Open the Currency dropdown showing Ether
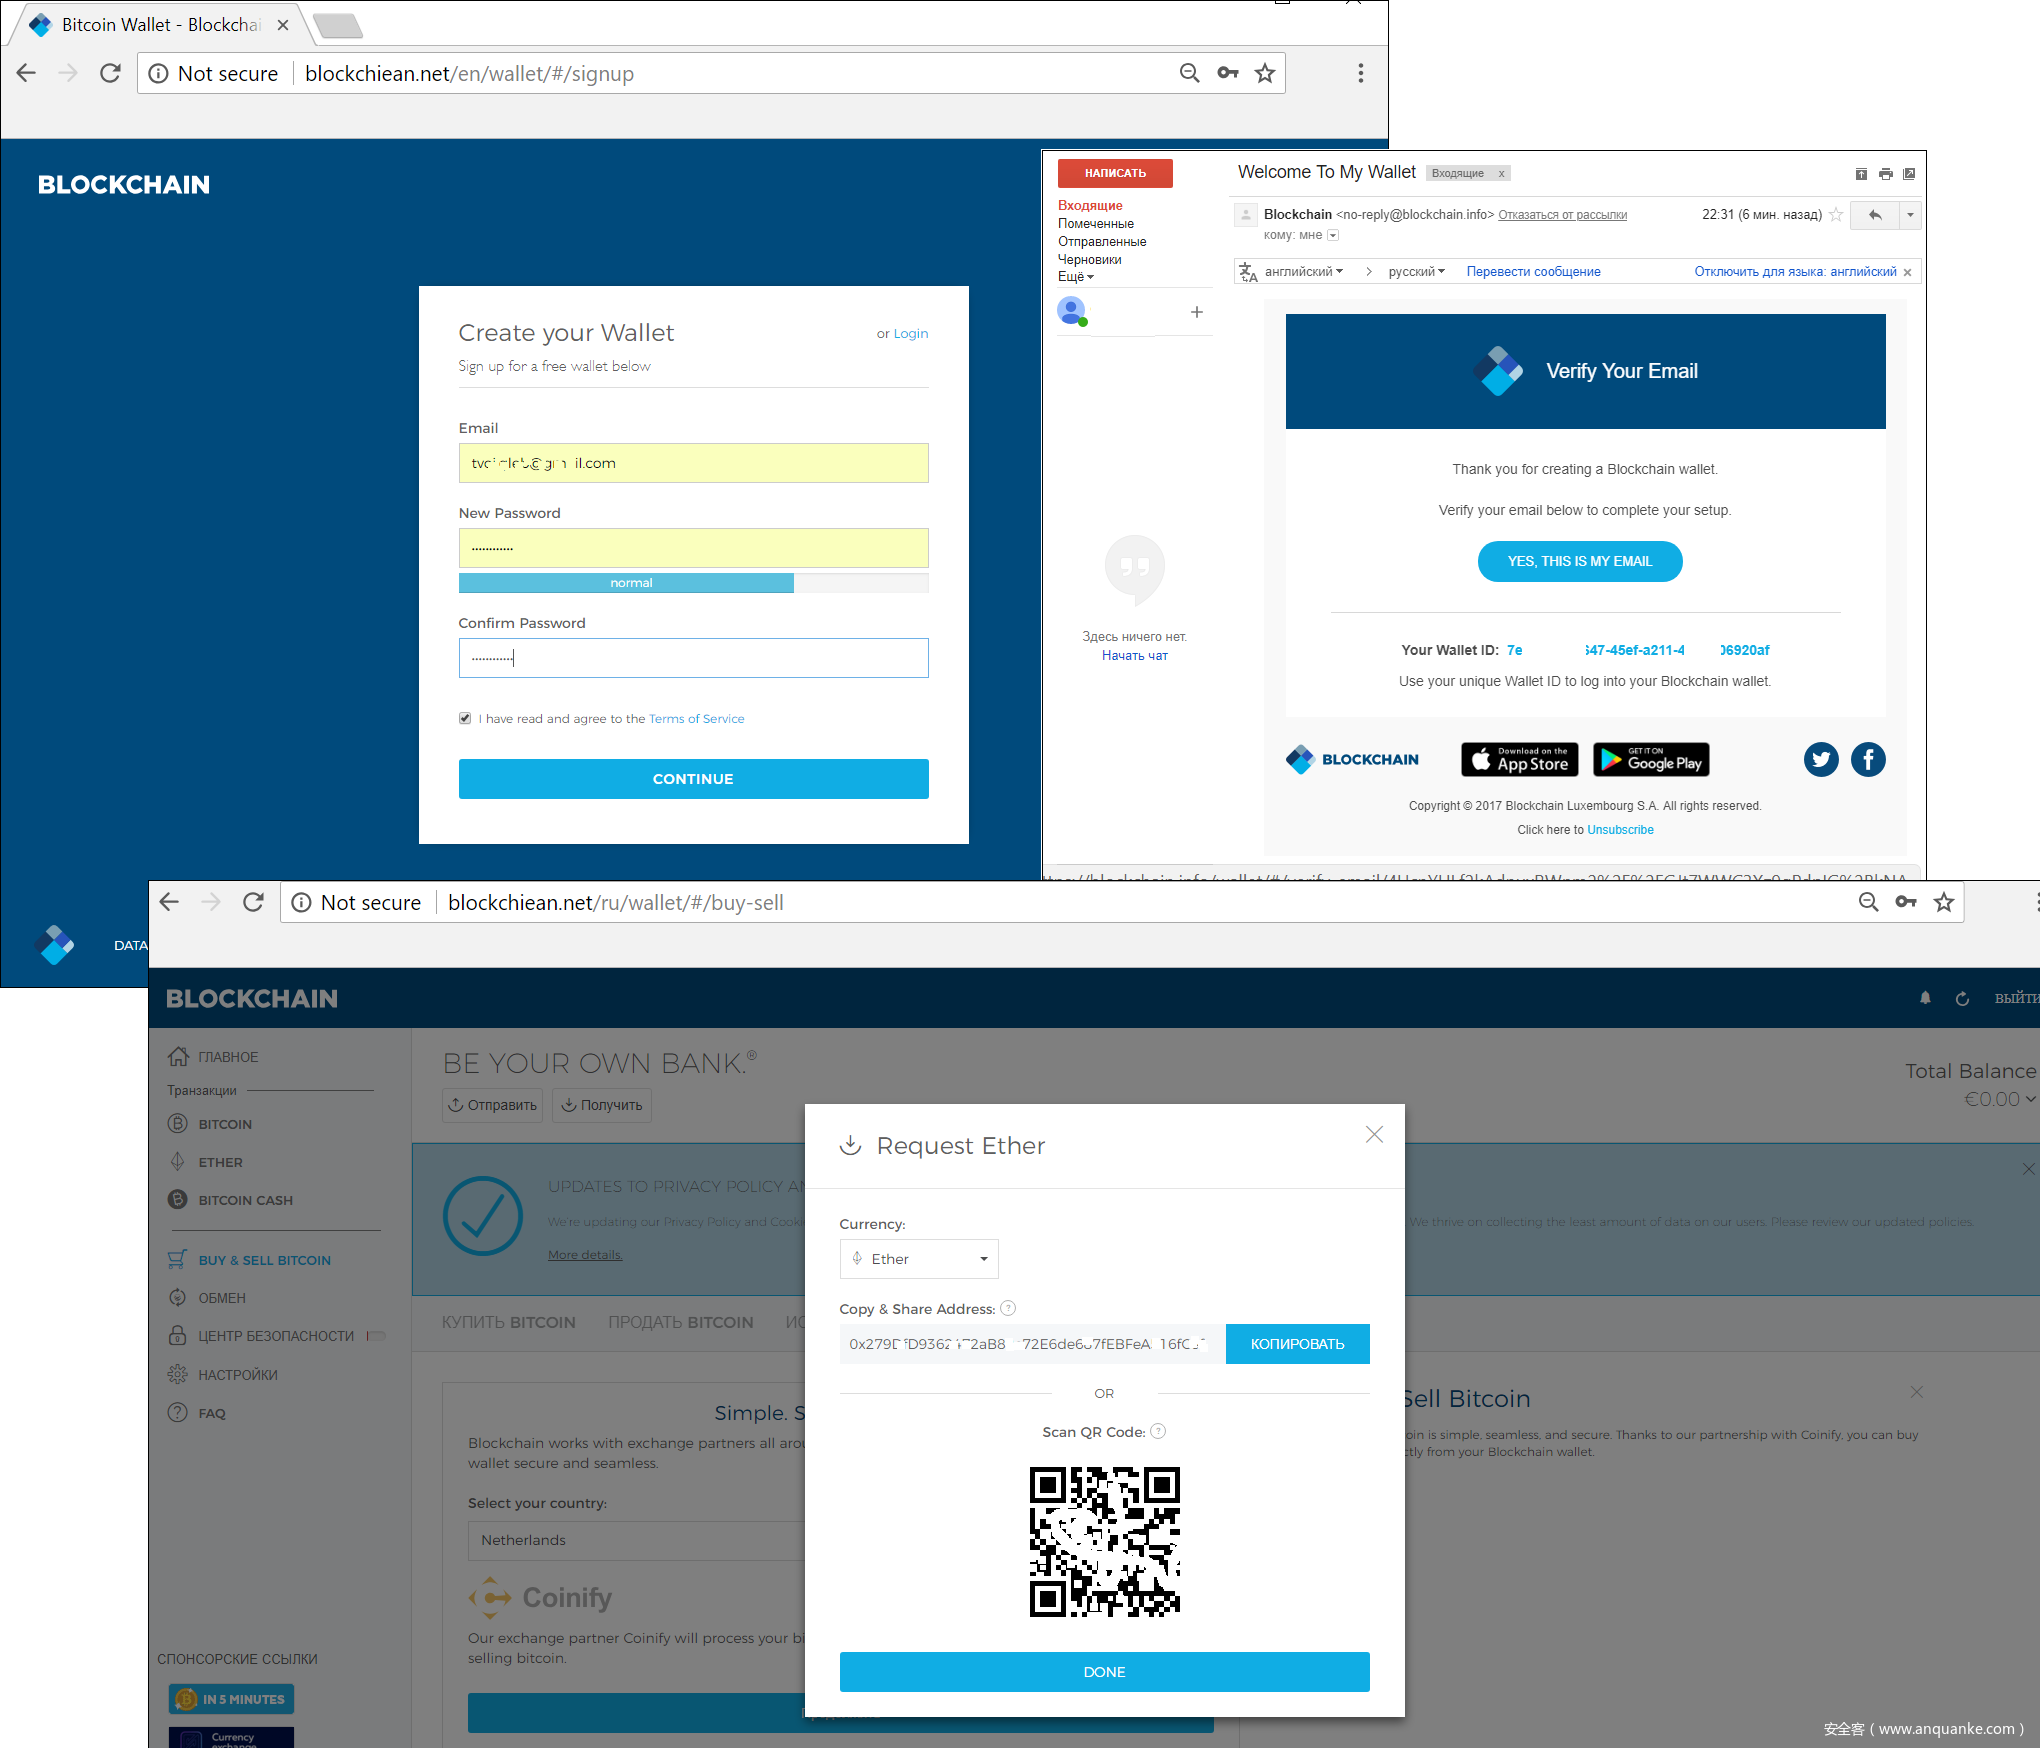Screen dimensions: 2040x1748 click(919, 1259)
